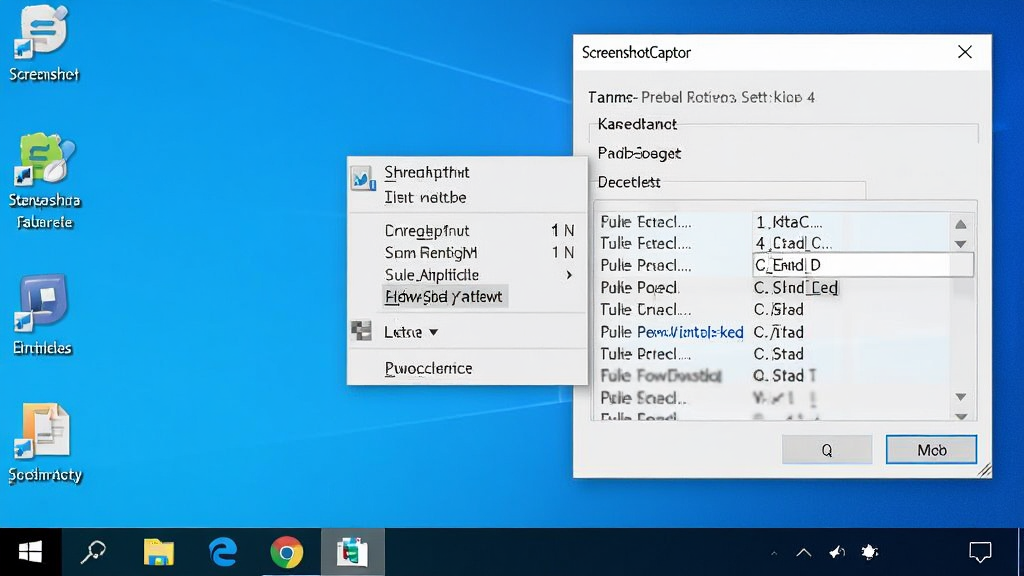Click the speaker icon in system tray
This screenshot has height=576, width=1024.
pyautogui.click(x=837, y=552)
